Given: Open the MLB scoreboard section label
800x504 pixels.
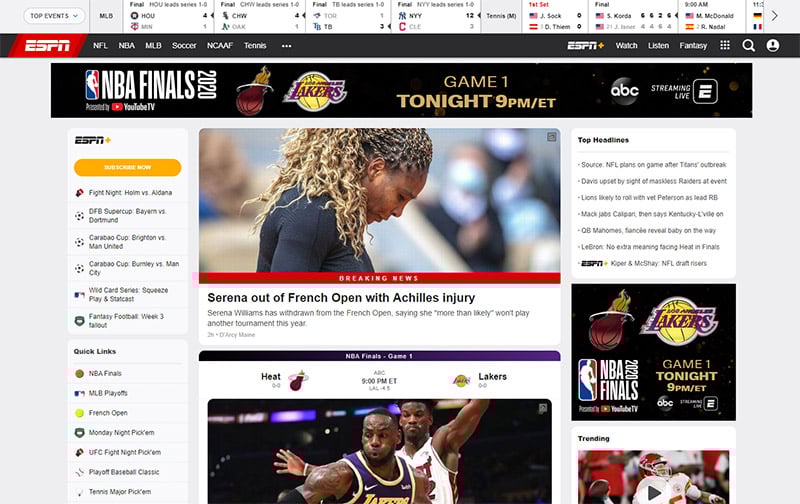Looking at the screenshot, I should (106, 16).
